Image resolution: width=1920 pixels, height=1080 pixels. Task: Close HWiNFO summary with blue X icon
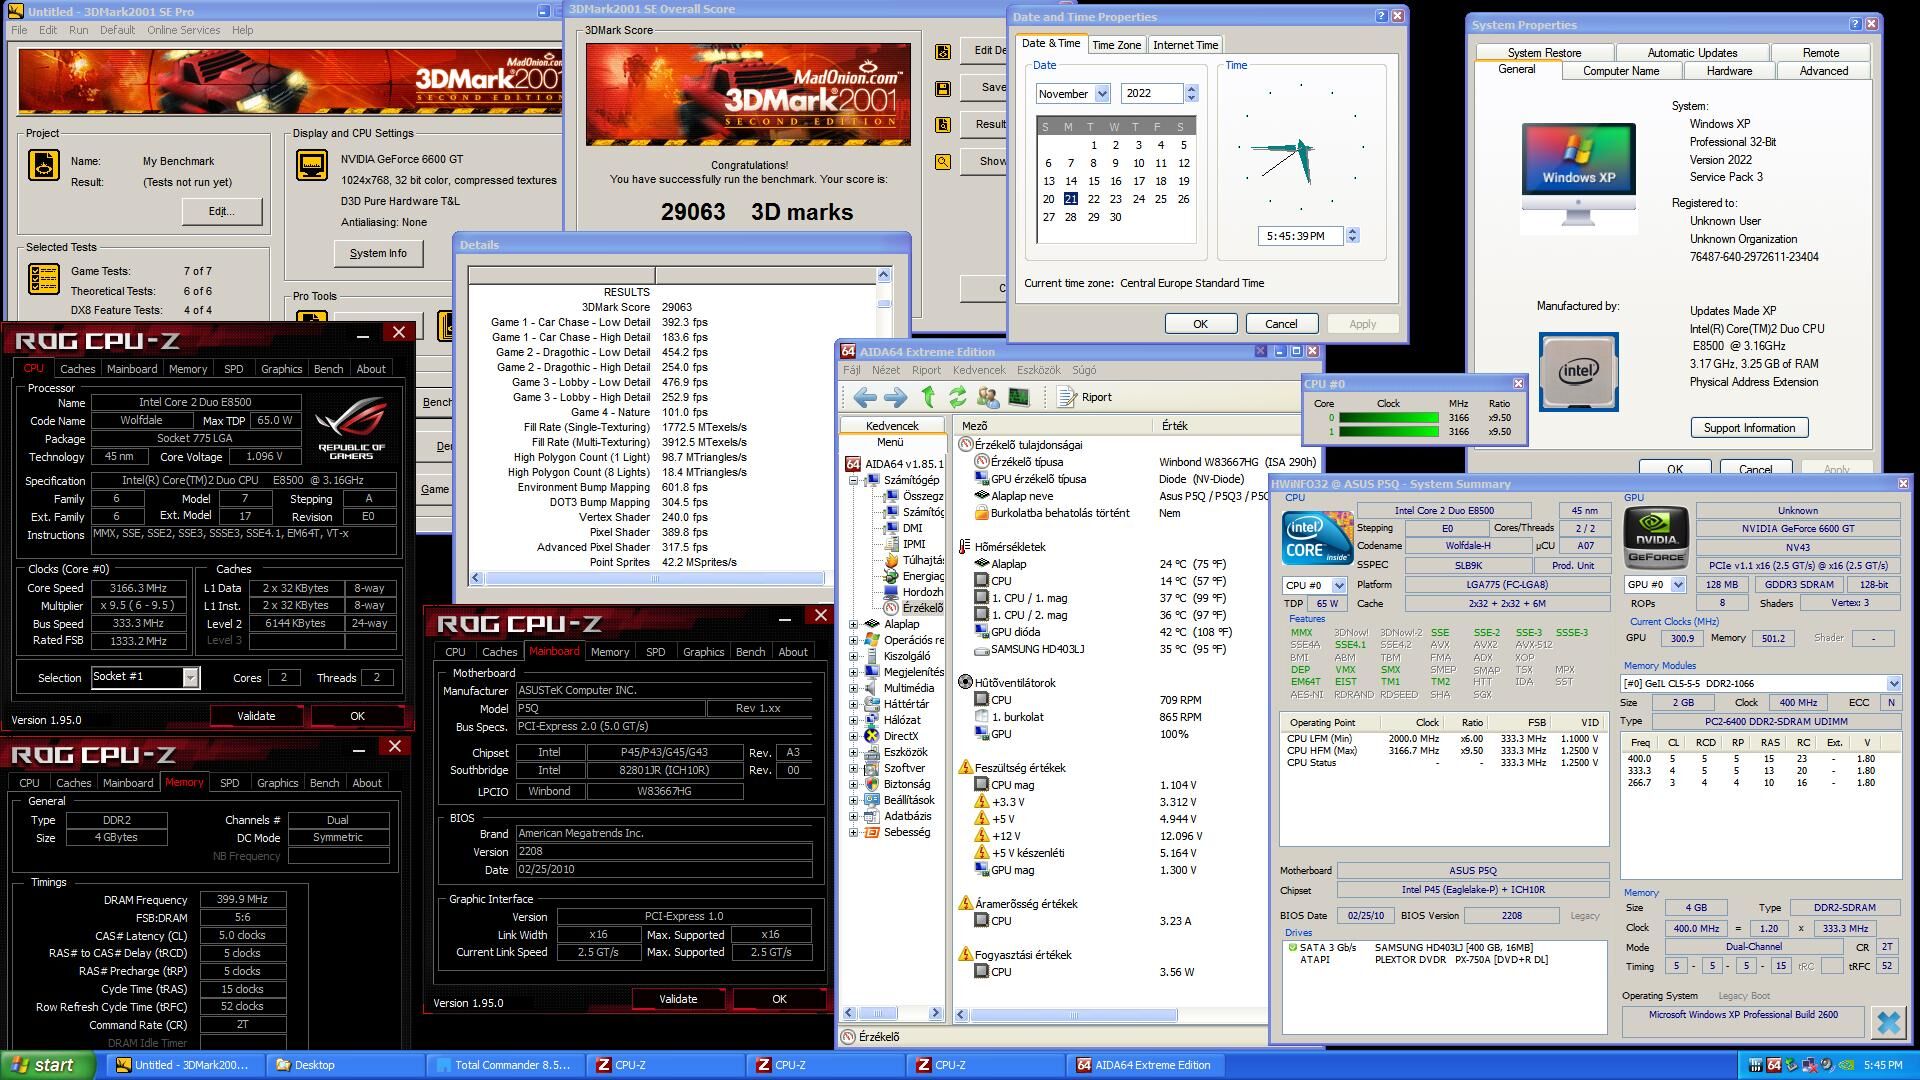pos(1887,1022)
